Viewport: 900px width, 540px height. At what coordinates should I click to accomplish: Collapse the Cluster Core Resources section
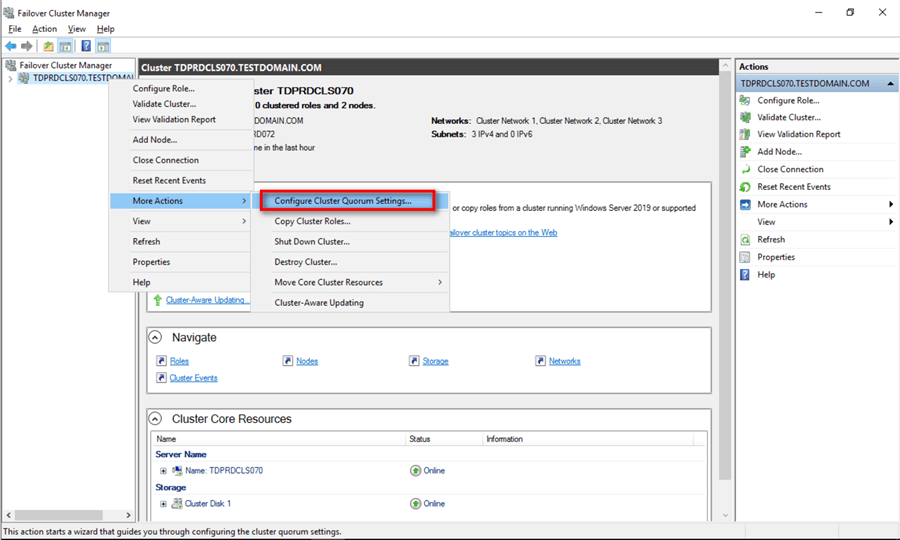156,419
